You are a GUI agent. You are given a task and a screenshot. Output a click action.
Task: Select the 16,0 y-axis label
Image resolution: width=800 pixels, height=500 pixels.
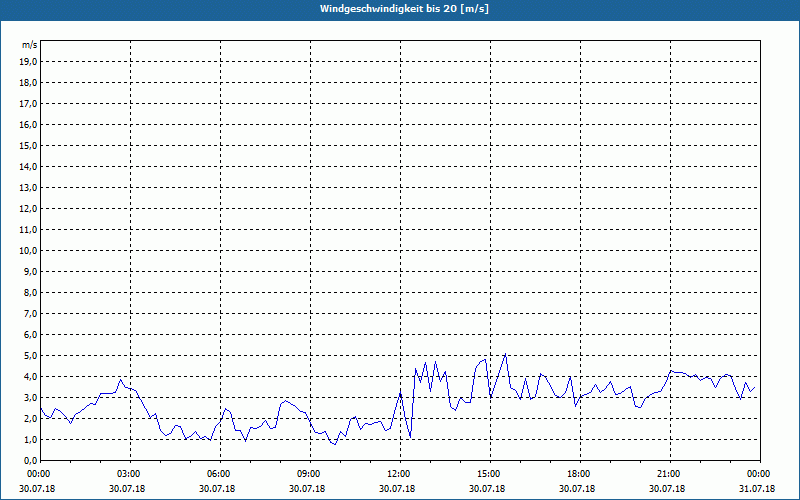28,124
